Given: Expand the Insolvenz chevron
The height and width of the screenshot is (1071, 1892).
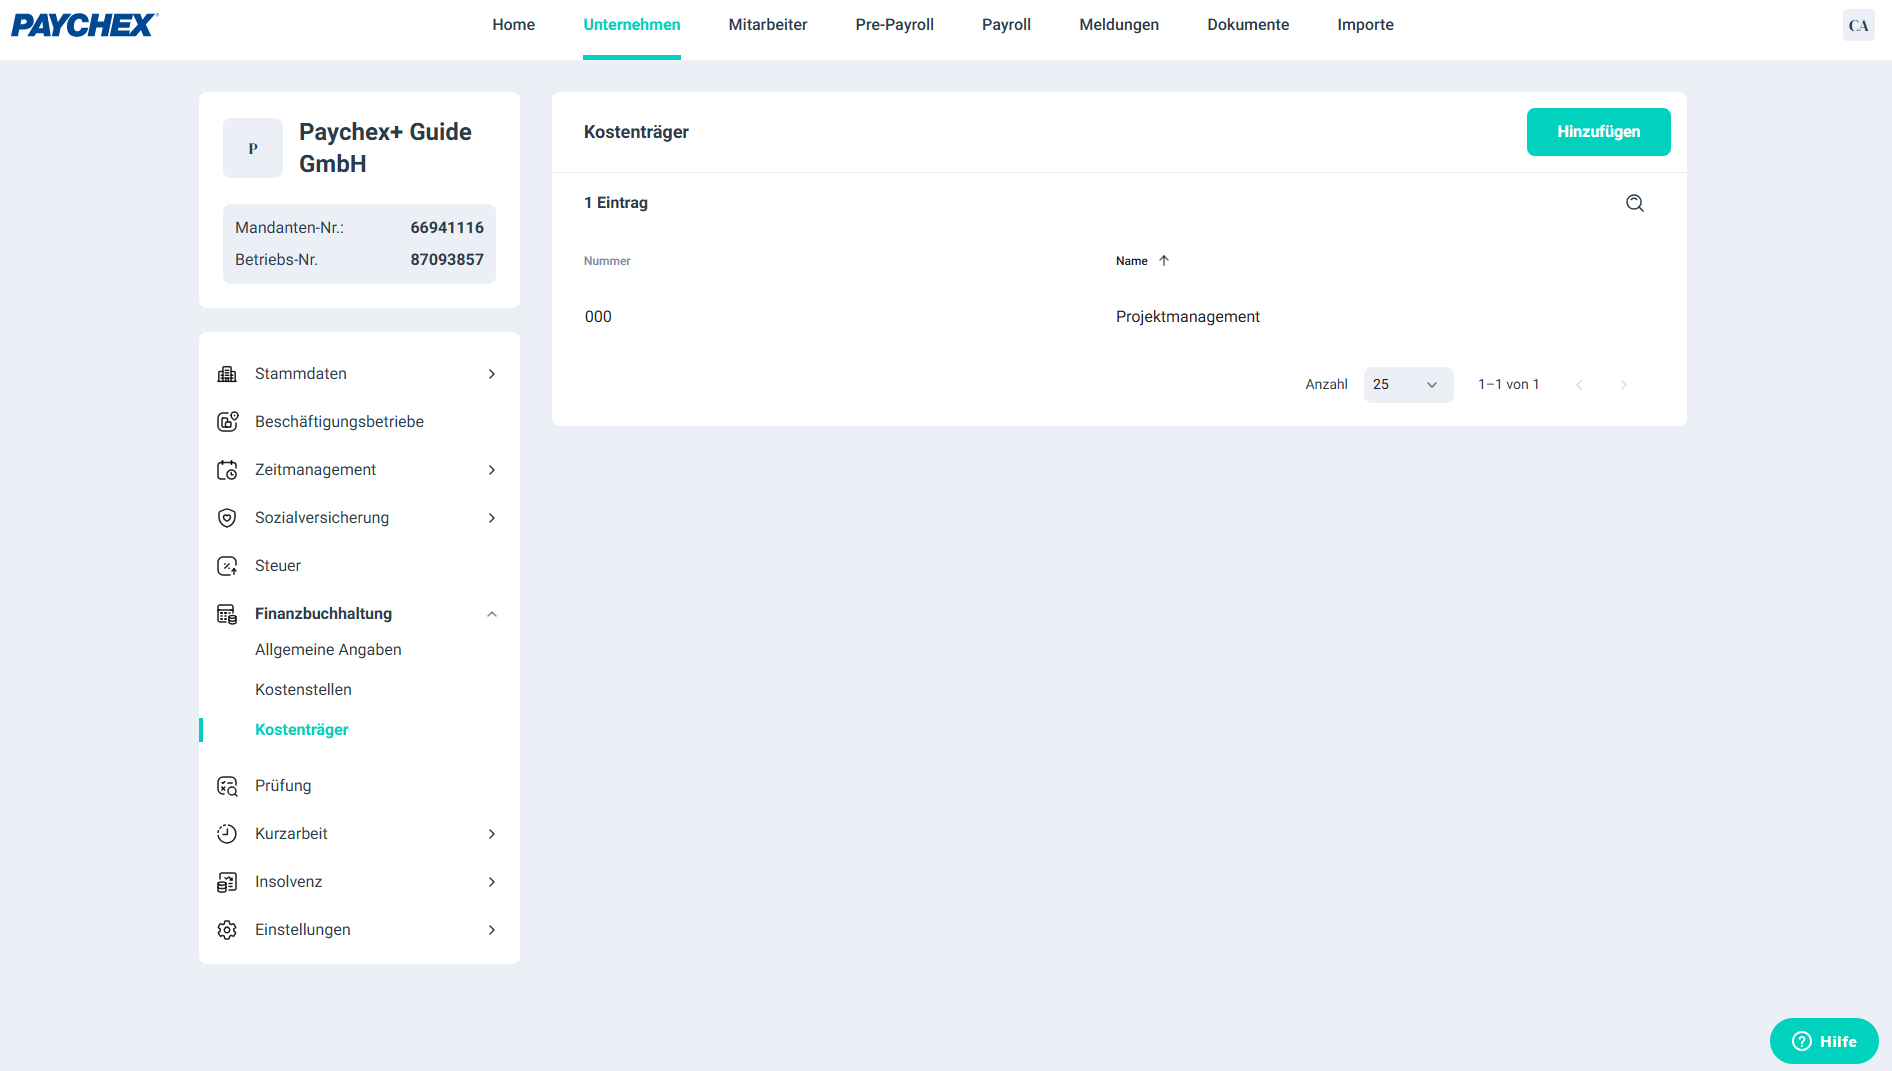Looking at the screenshot, I should (x=492, y=882).
